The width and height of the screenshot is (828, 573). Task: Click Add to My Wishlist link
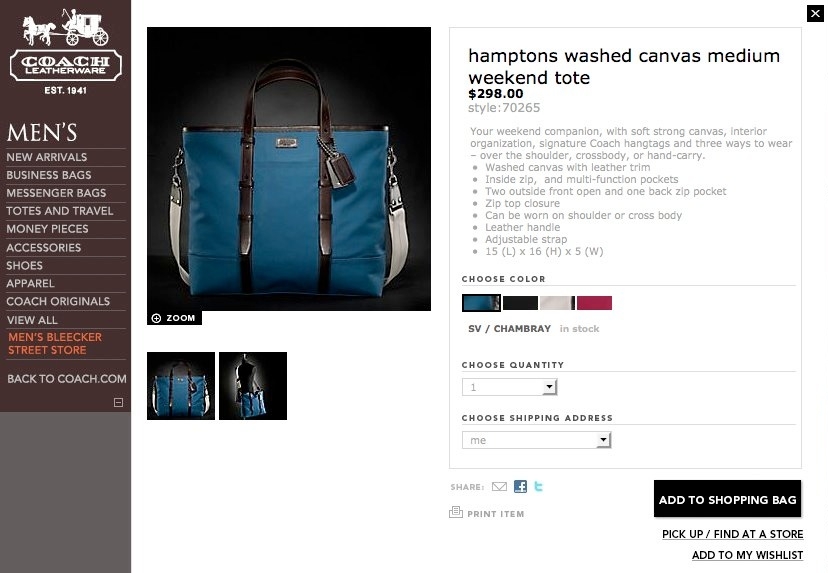pos(747,555)
